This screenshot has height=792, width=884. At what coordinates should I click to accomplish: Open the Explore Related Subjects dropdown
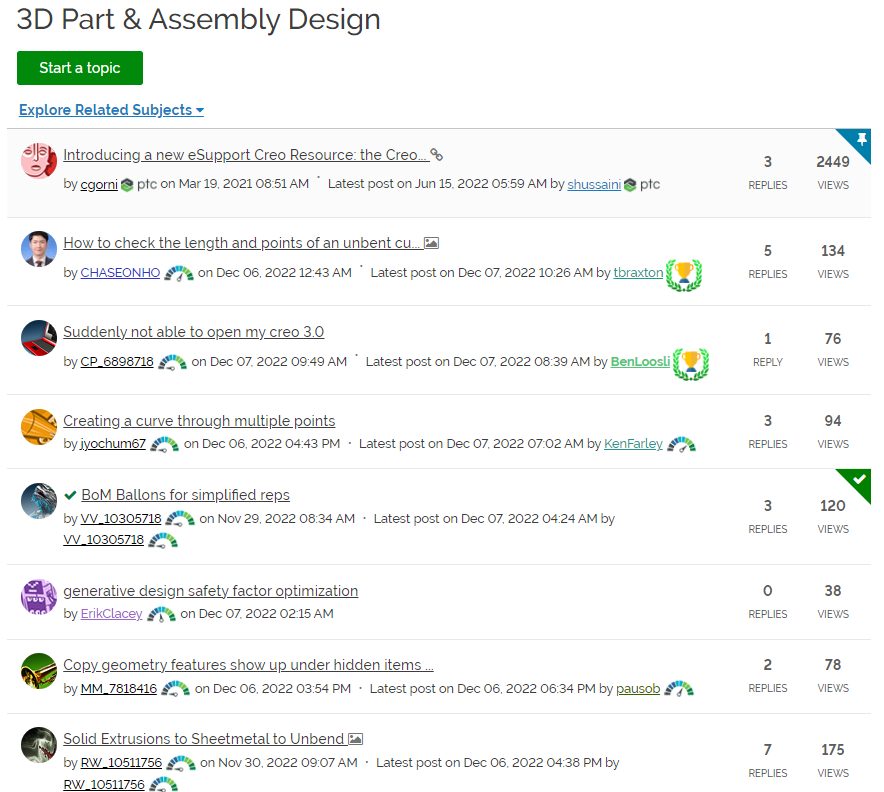pyautogui.click(x=110, y=110)
